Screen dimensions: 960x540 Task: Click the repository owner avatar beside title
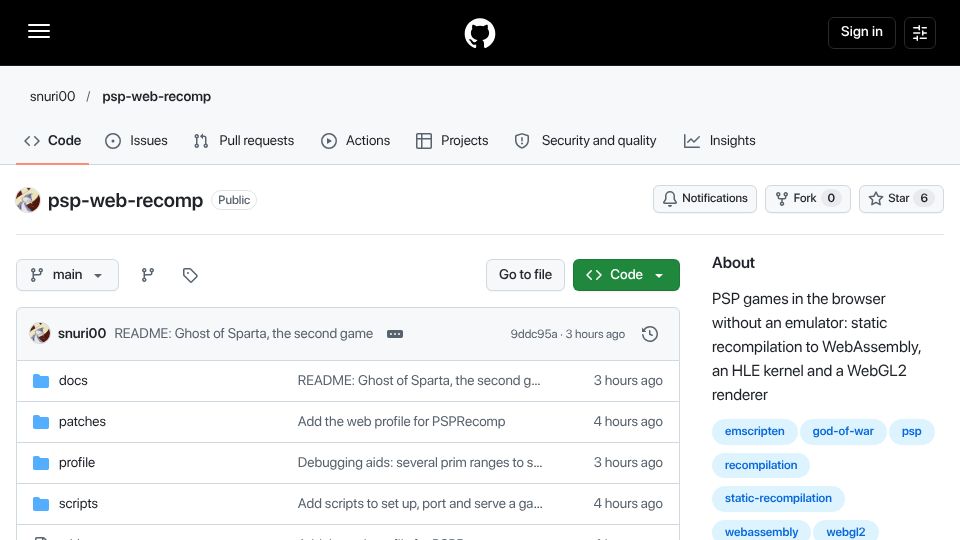click(x=28, y=200)
